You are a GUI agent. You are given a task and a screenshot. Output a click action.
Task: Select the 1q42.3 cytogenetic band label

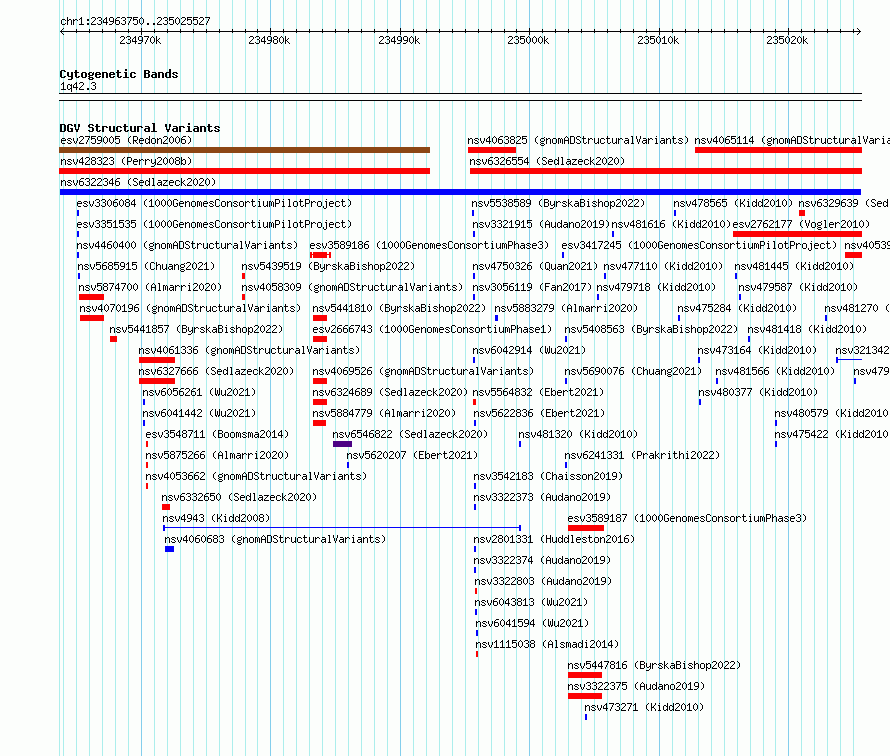(78, 86)
